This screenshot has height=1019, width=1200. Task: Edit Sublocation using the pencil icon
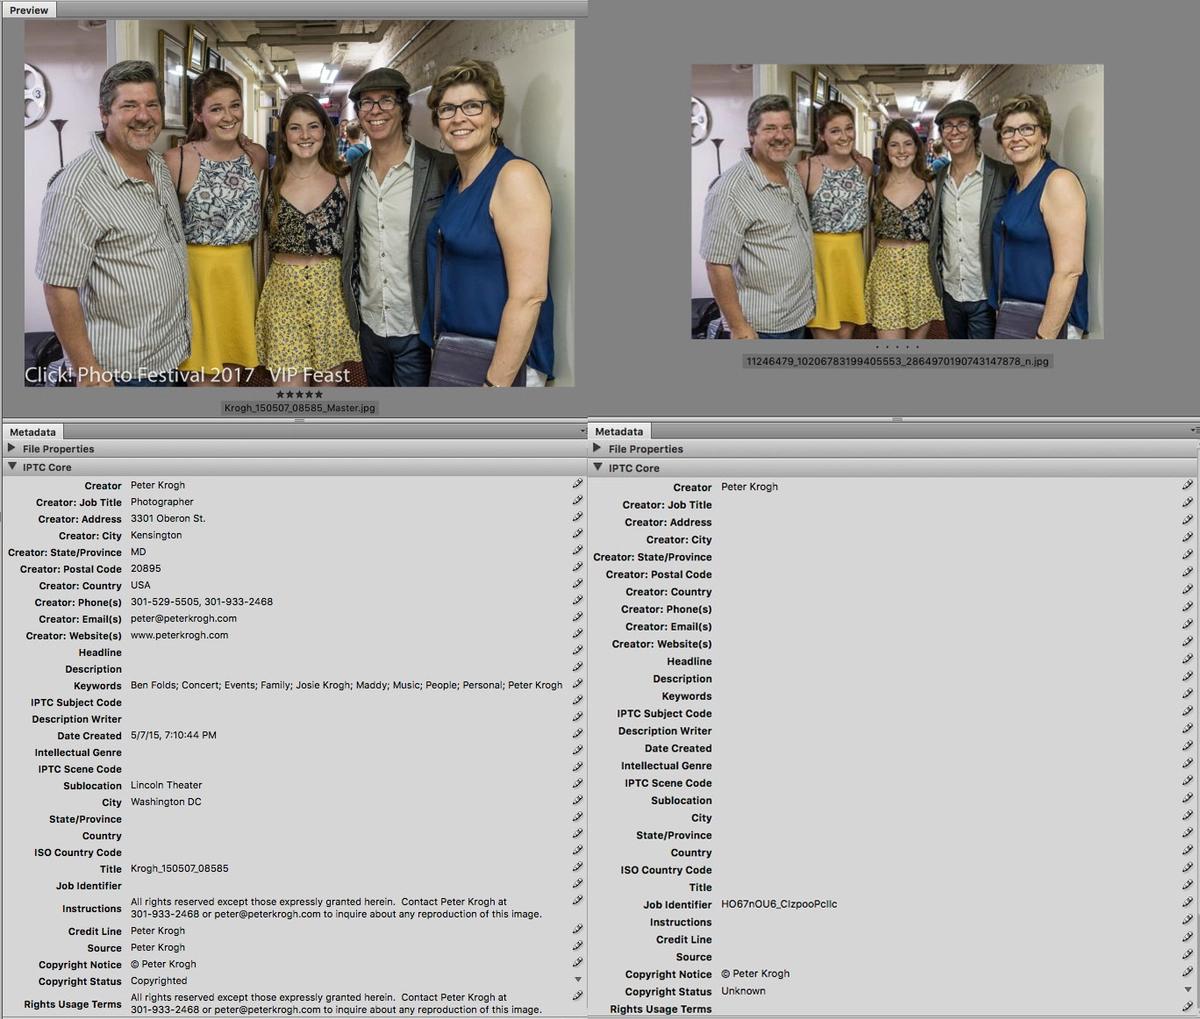578,785
